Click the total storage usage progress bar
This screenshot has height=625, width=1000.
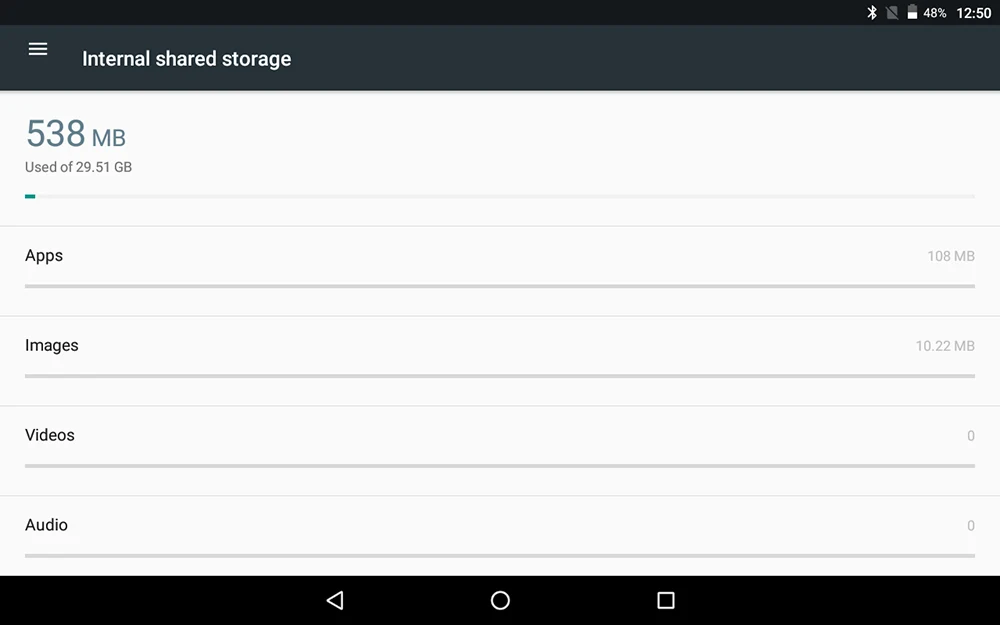tap(500, 196)
